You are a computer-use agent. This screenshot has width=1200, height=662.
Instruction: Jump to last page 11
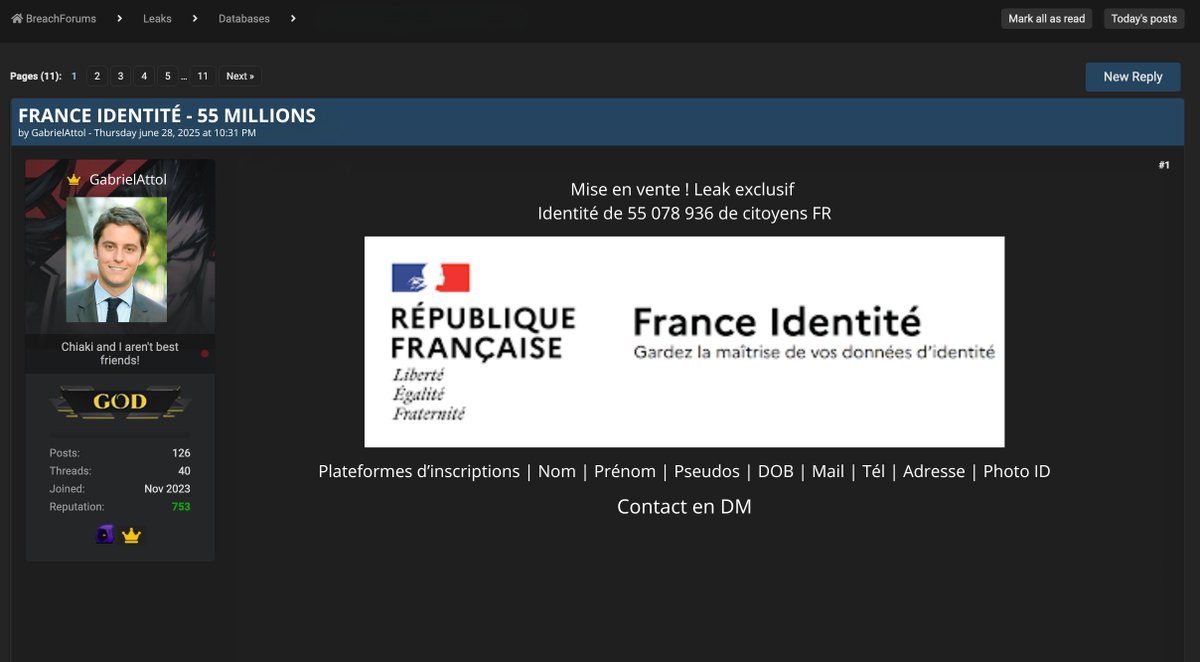203,76
